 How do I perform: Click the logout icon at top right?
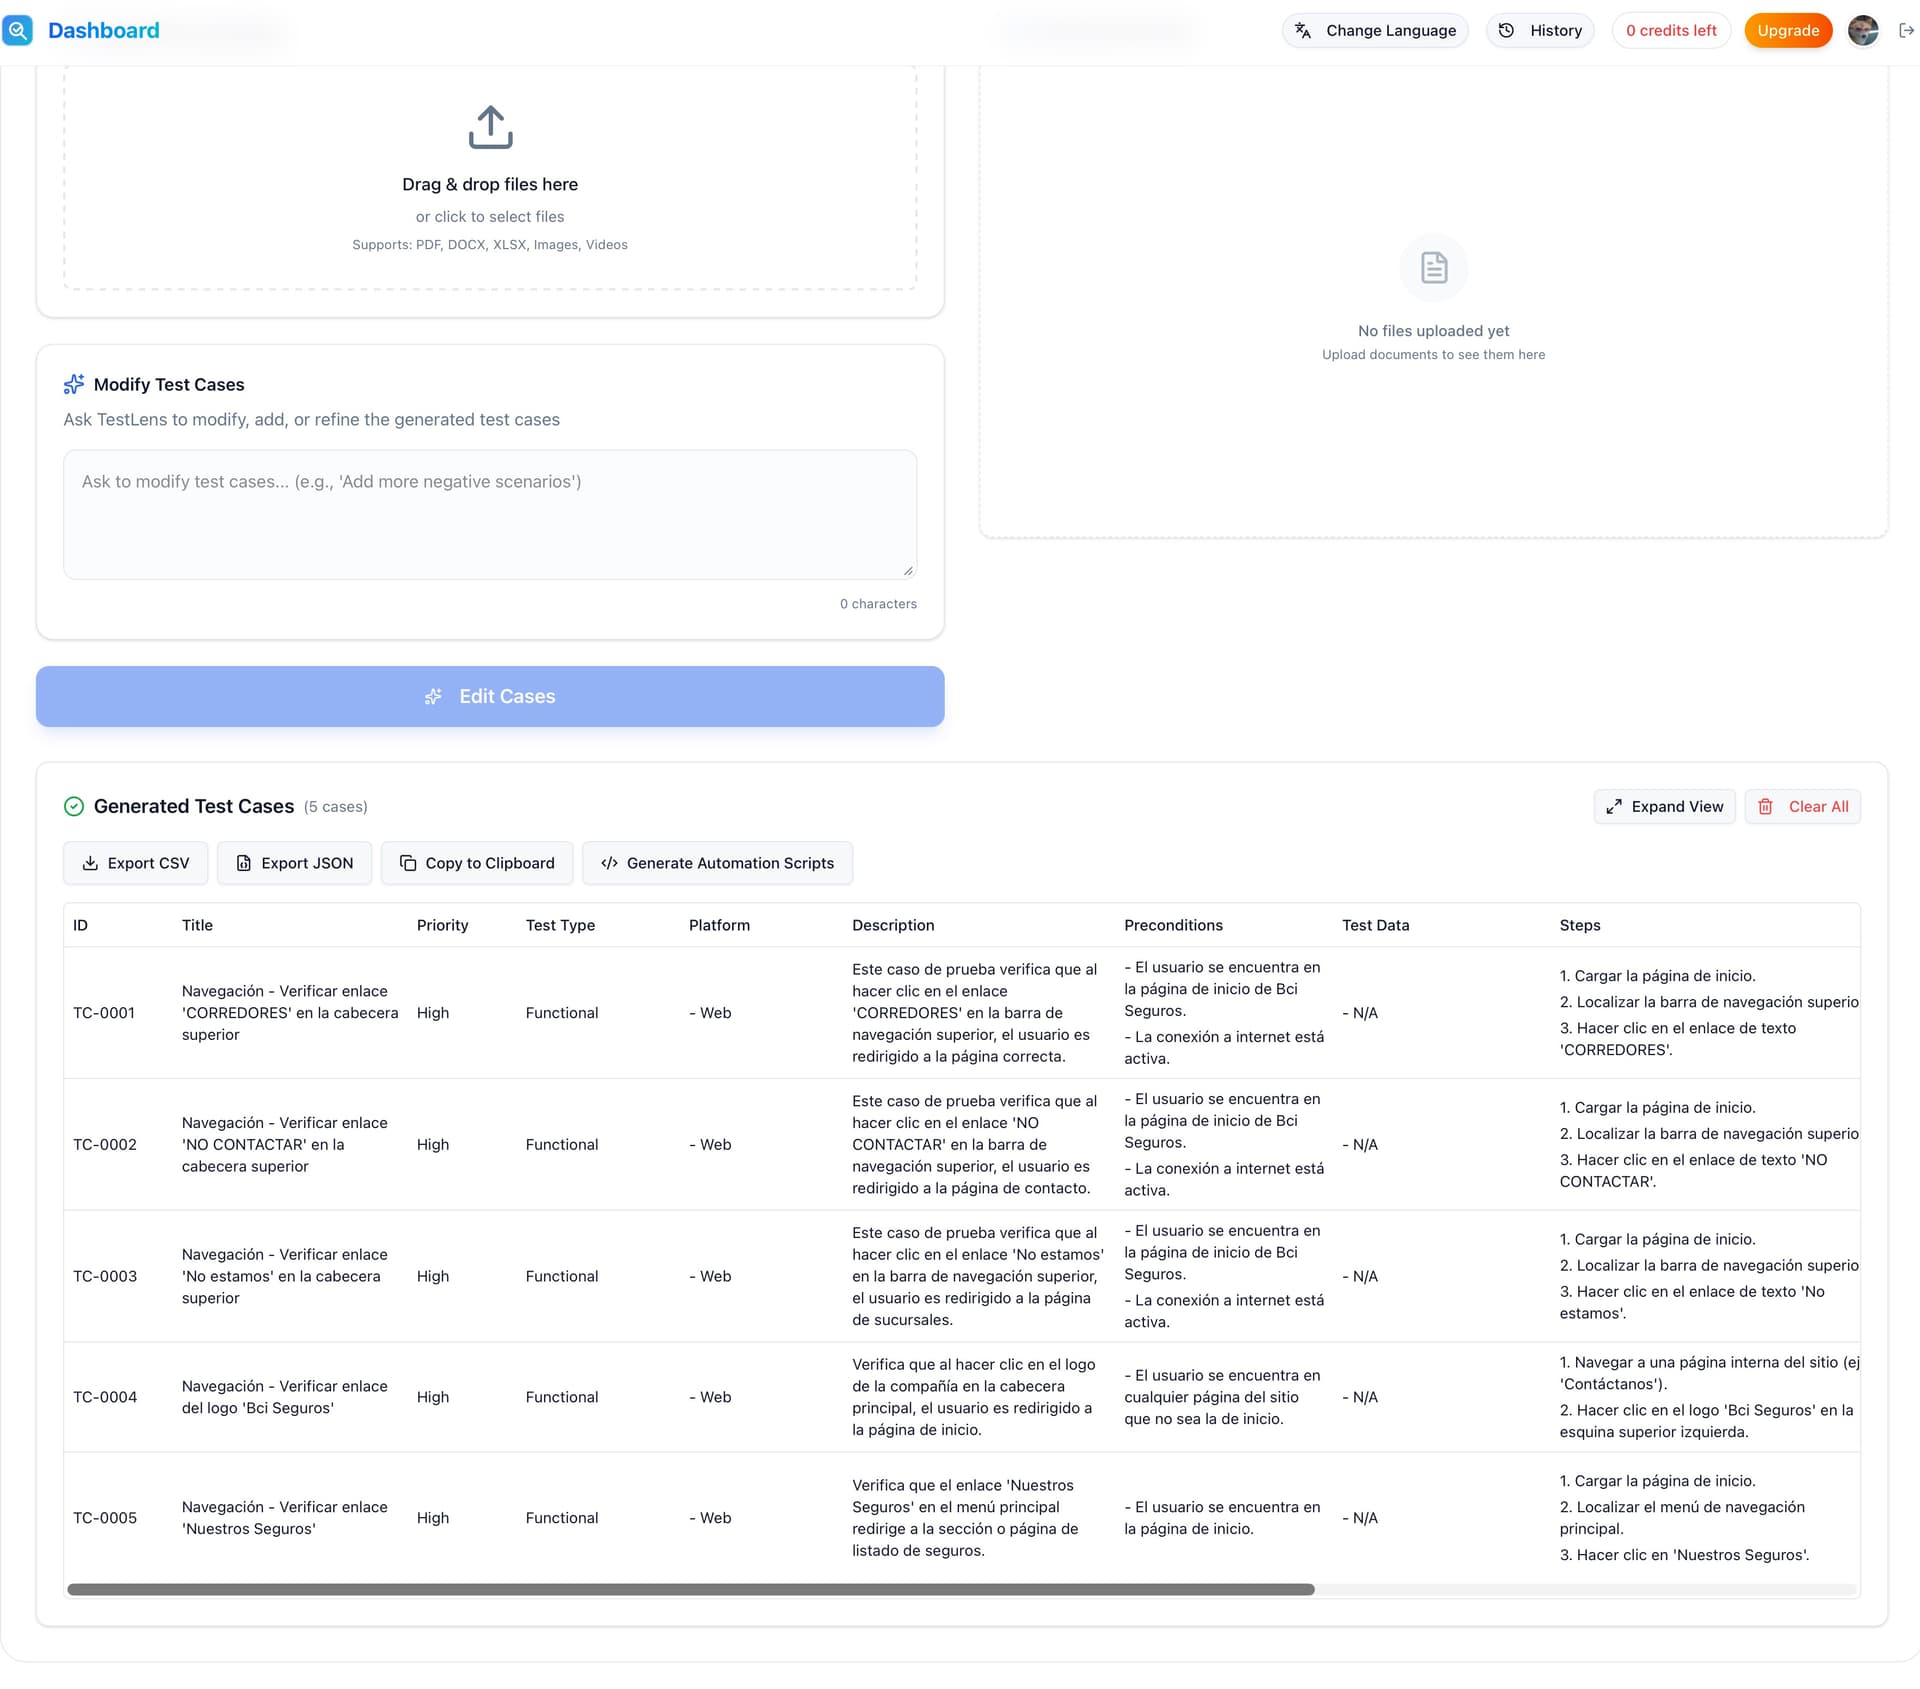tap(1906, 30)
